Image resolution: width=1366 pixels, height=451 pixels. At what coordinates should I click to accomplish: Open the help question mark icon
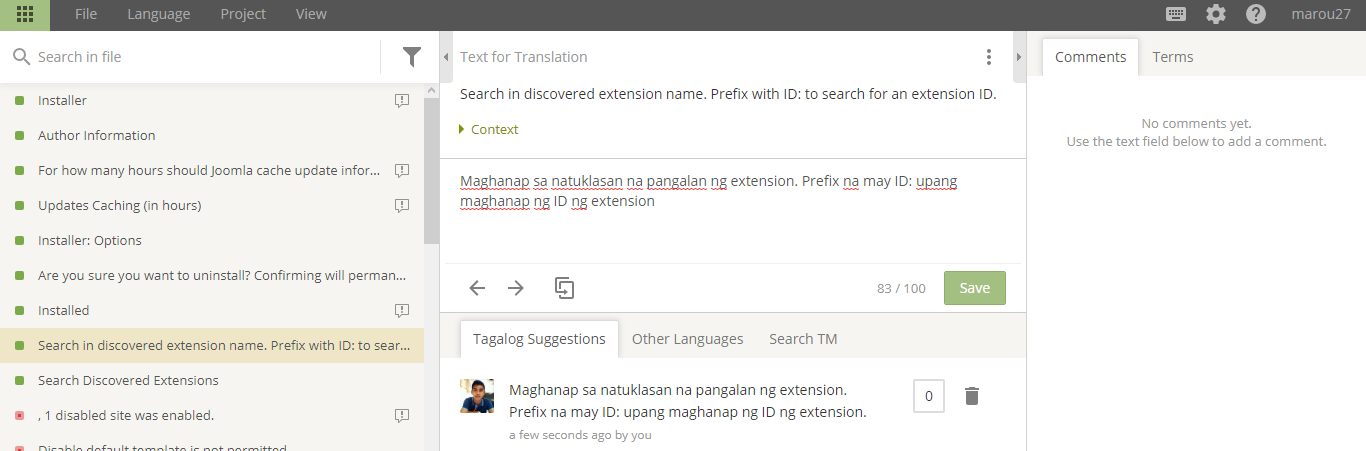tap(1256, 14)
